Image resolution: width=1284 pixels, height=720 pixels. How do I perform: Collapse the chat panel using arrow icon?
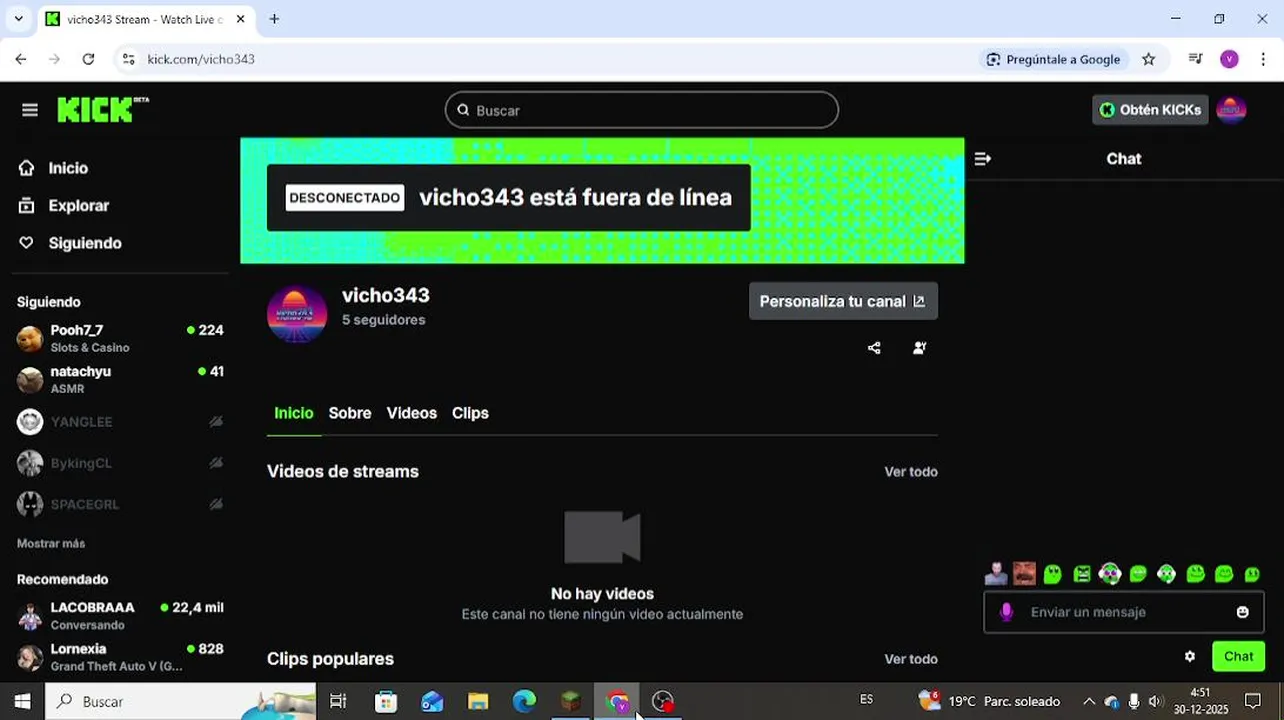(x=982, y=159)
